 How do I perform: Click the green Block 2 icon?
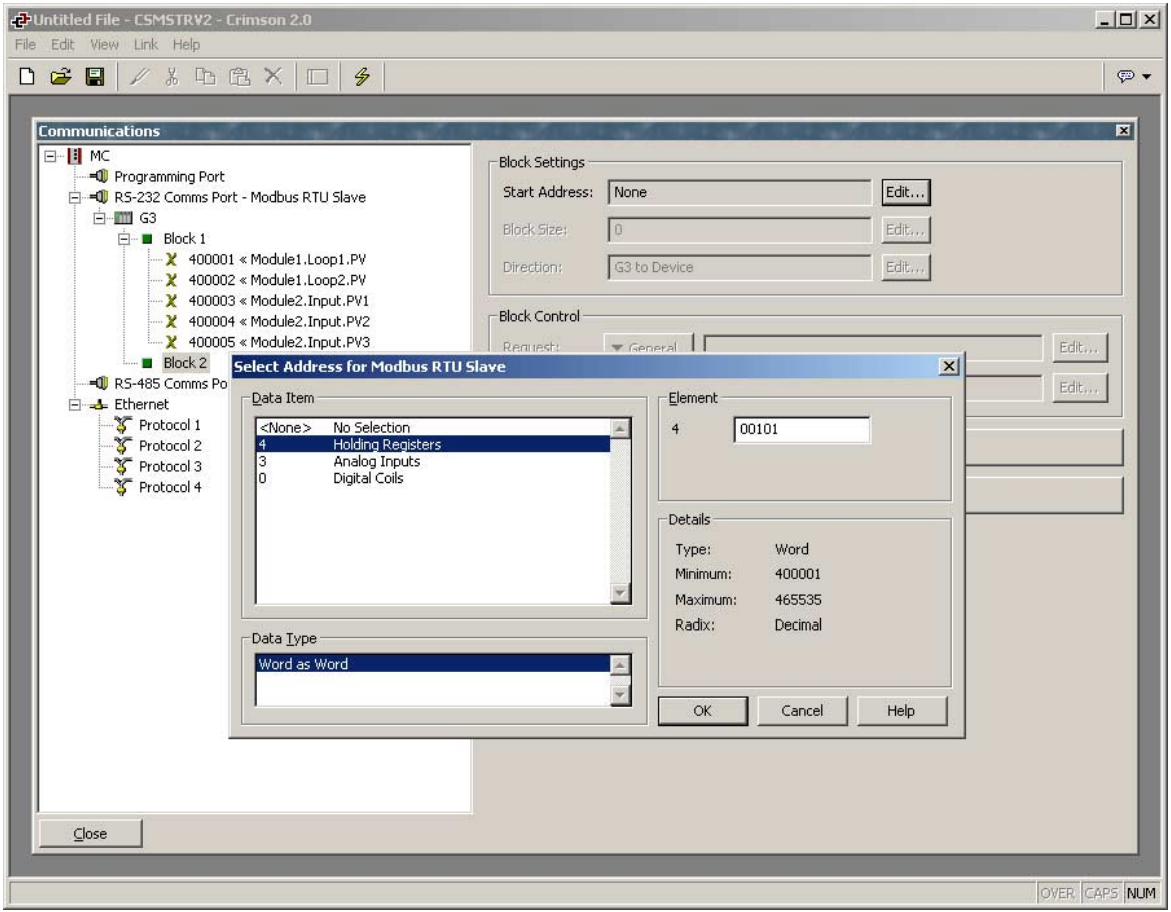(x=147, y=363)
